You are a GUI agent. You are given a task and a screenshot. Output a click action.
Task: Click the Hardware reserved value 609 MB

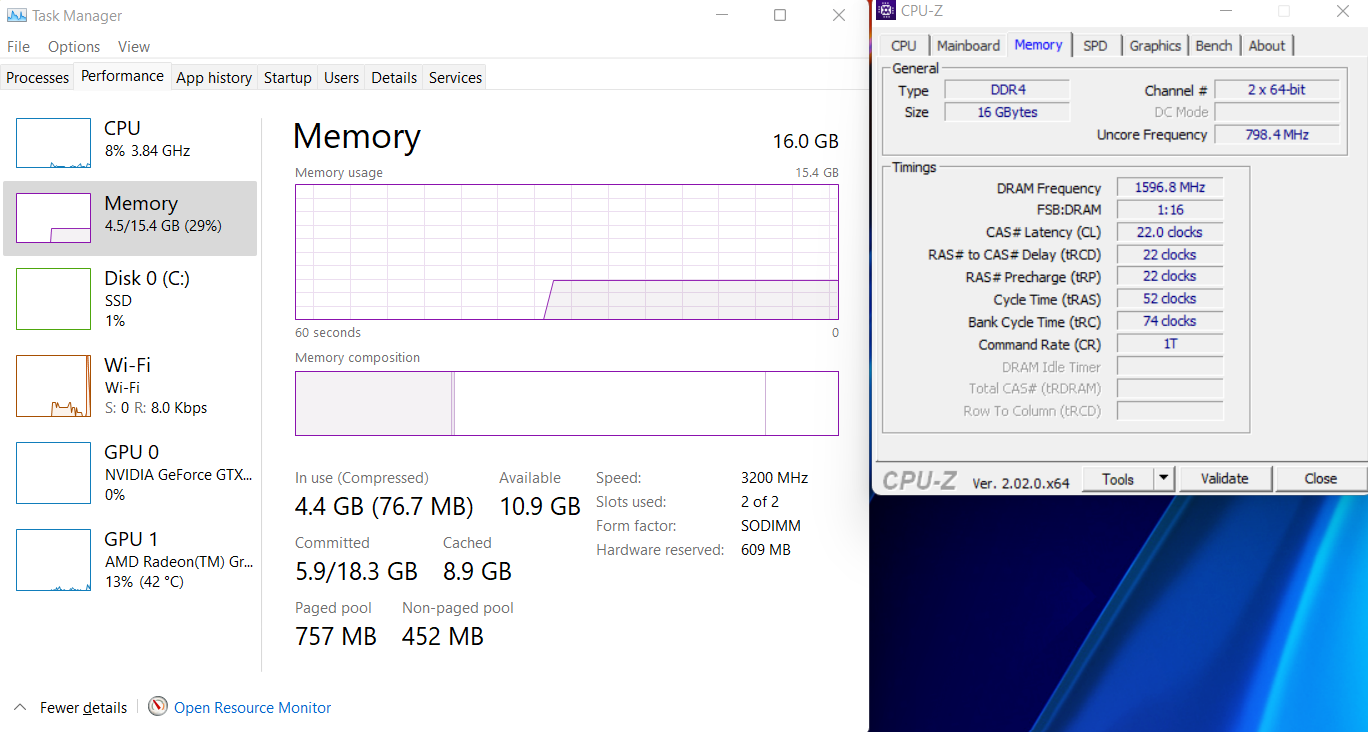click(766, 550)
